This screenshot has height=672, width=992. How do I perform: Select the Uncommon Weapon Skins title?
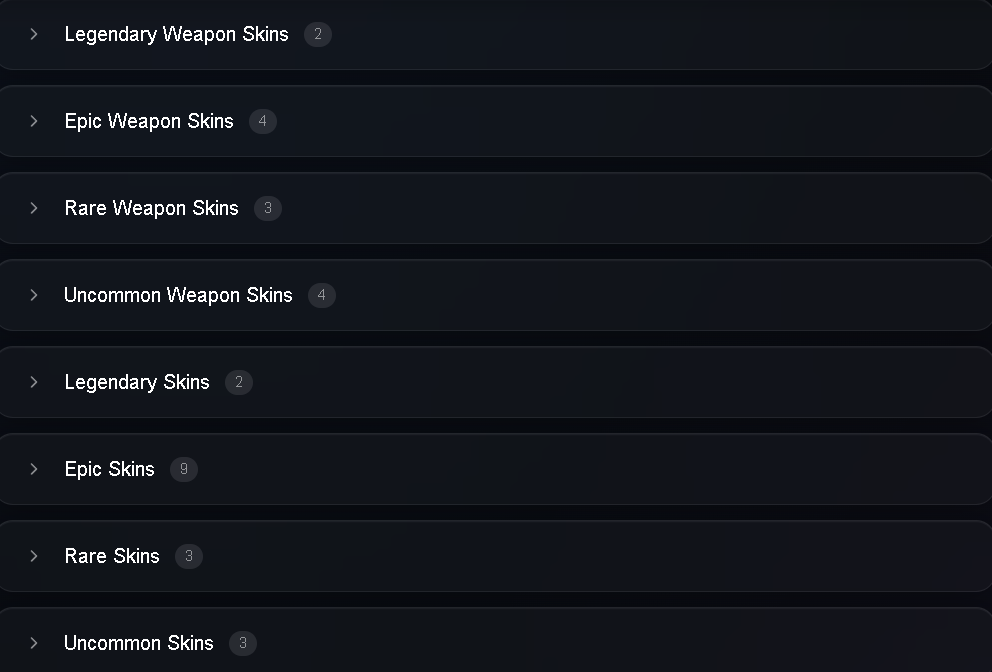click(x=178, y=295)
